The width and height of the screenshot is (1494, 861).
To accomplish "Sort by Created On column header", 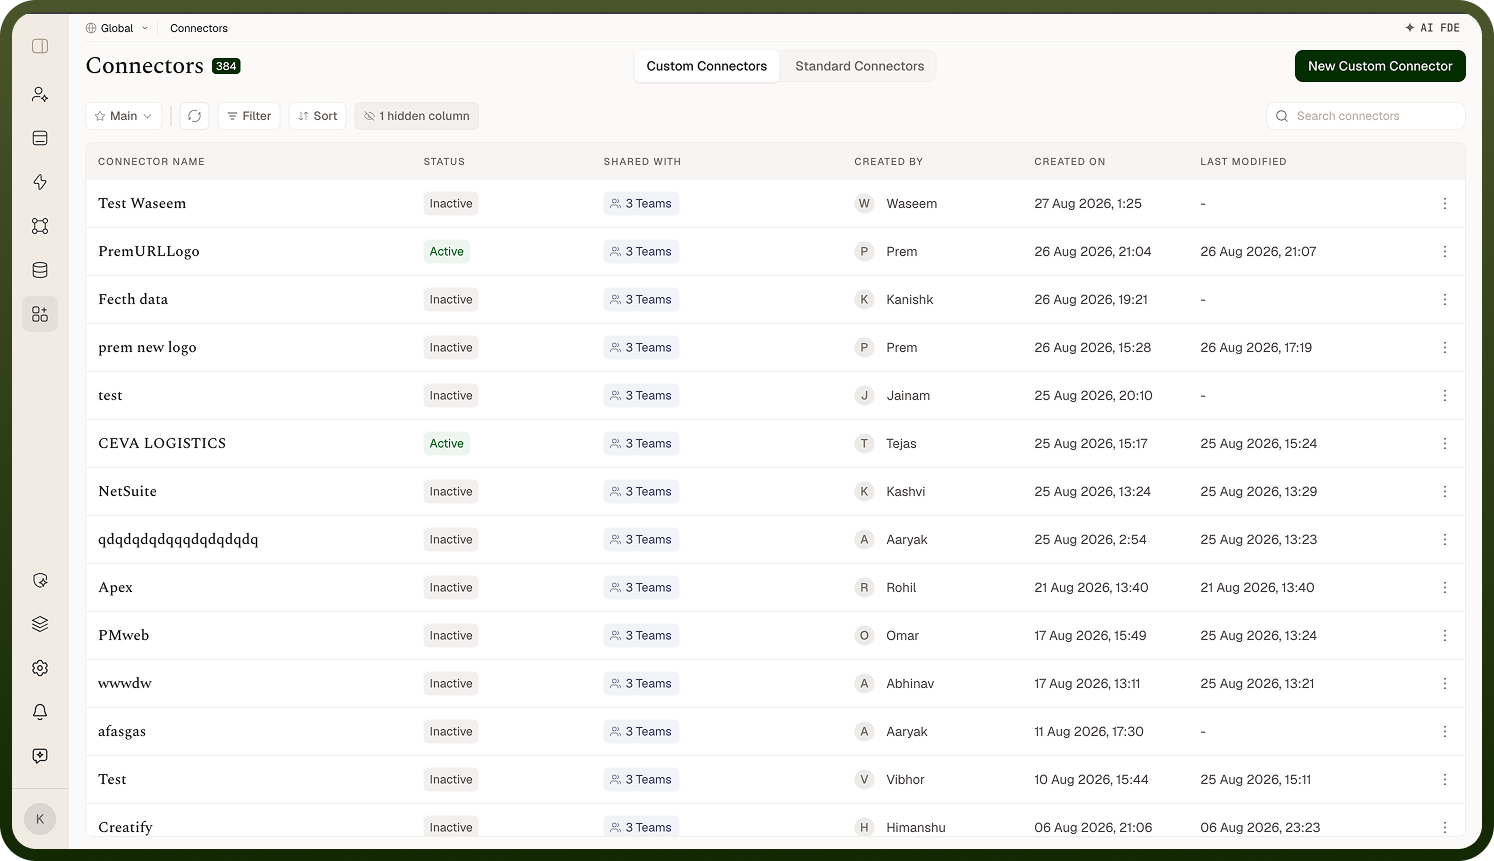I will [x=1070, y=162].
